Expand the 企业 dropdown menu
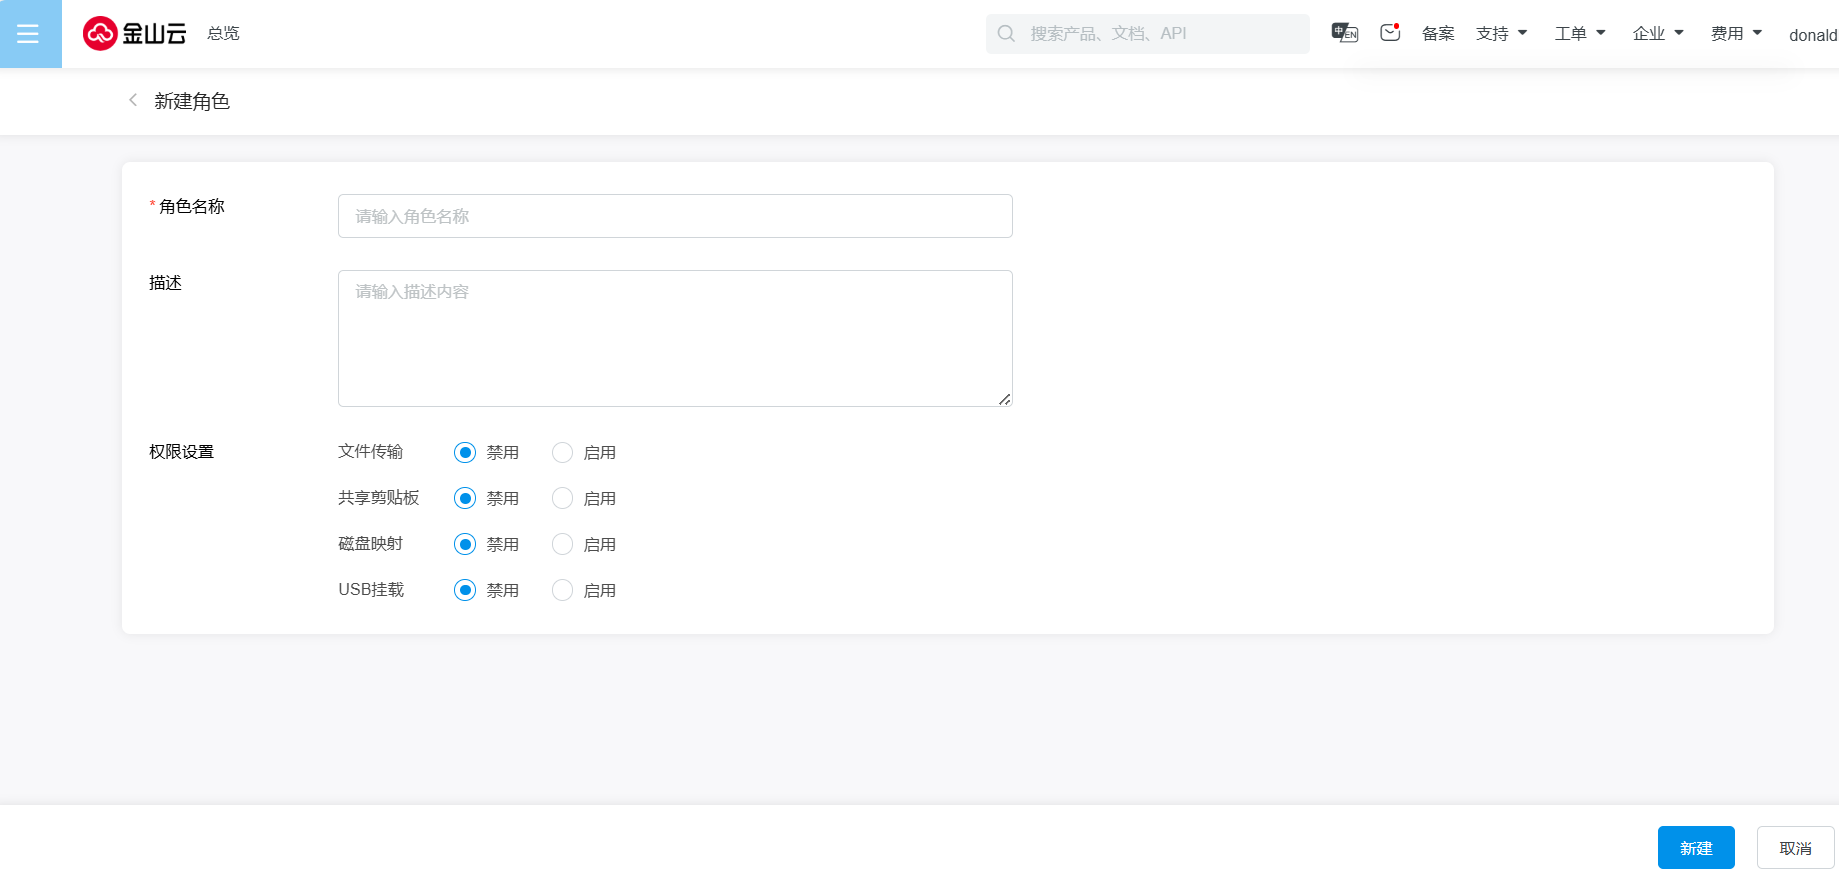 pos(1658,34)
